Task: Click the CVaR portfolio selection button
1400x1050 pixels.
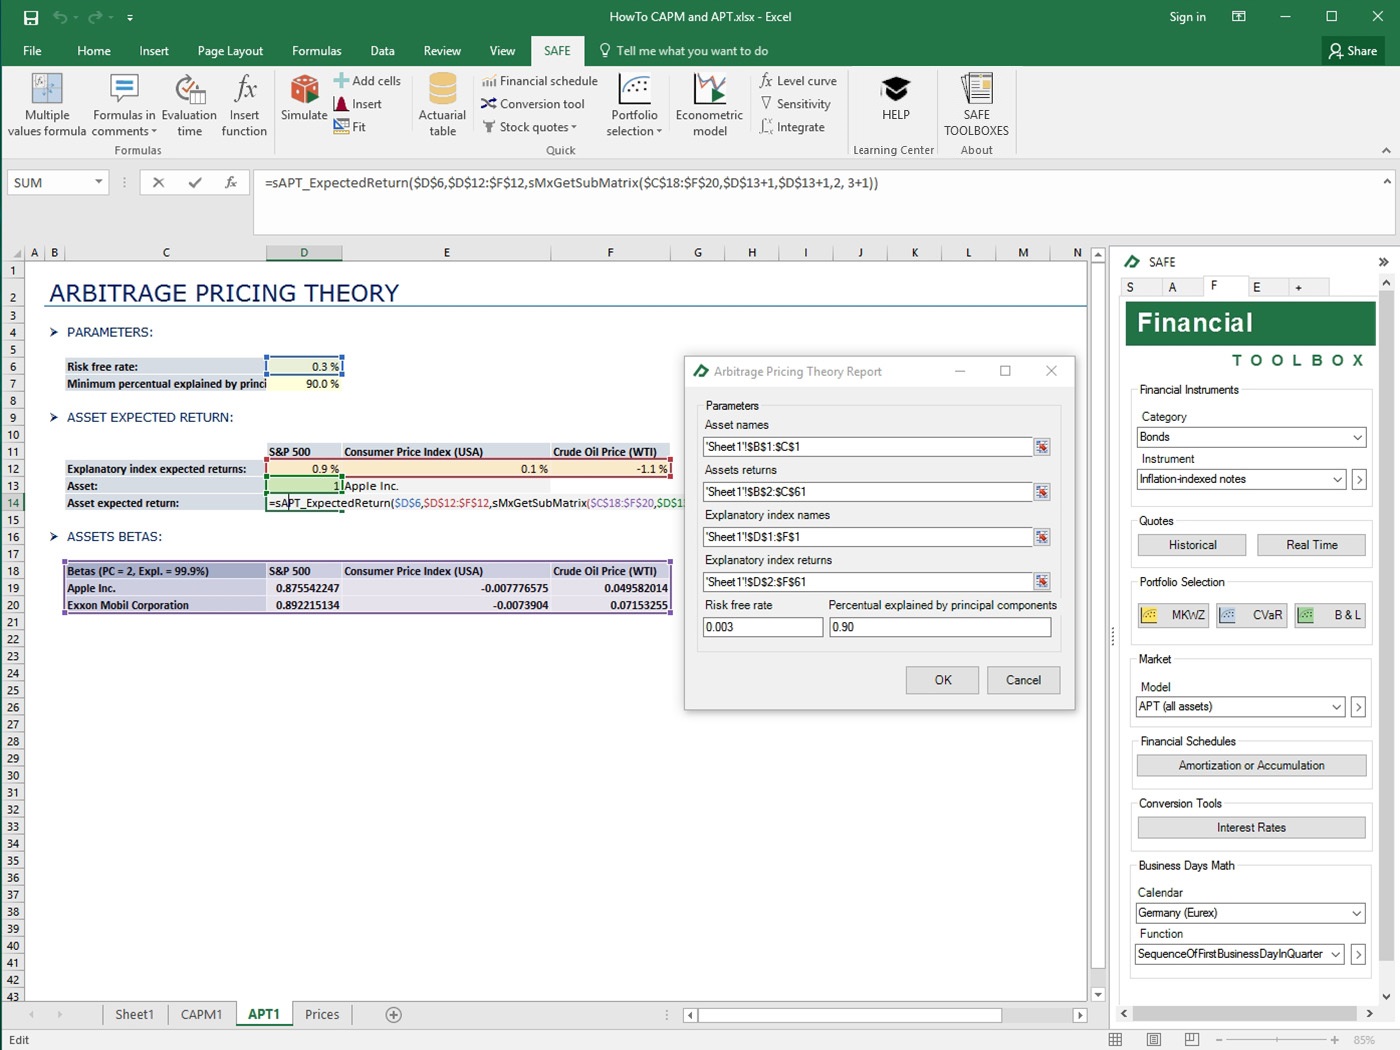Action: [1251, 615]
